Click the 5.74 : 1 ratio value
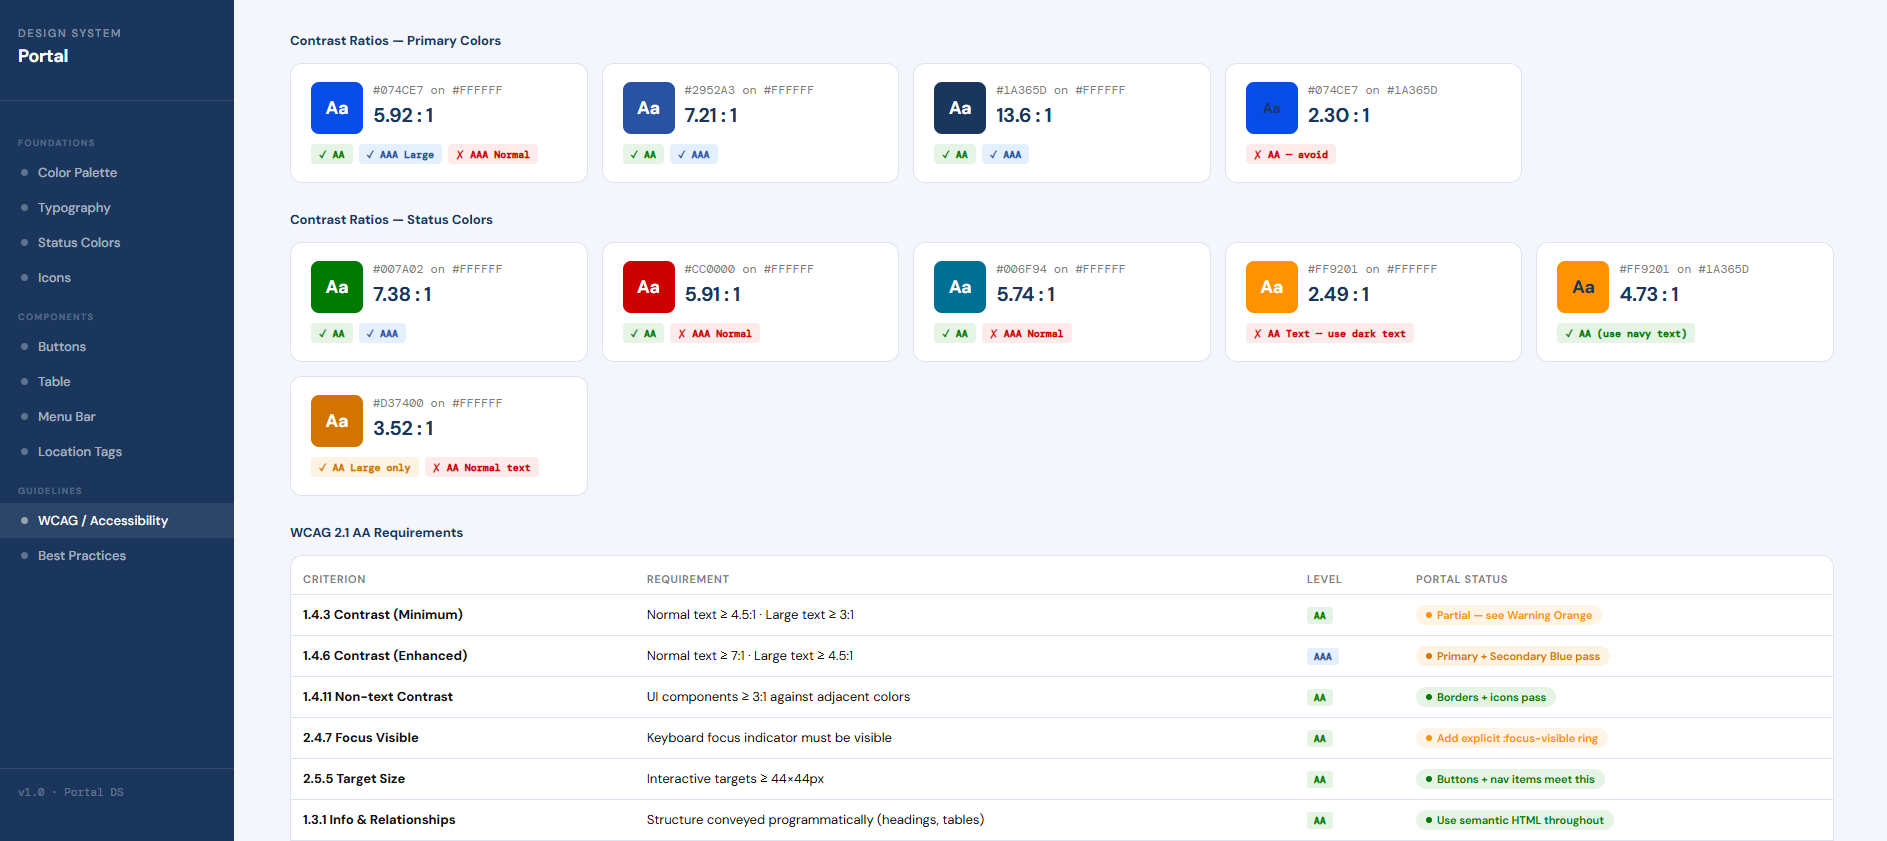The height and width of the screenshot is (841, 1887). 1026,295
